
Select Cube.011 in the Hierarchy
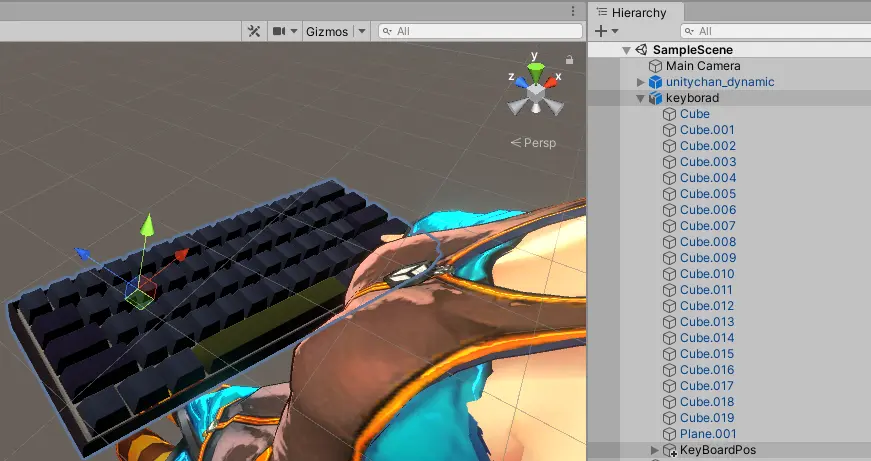[707, 290]
